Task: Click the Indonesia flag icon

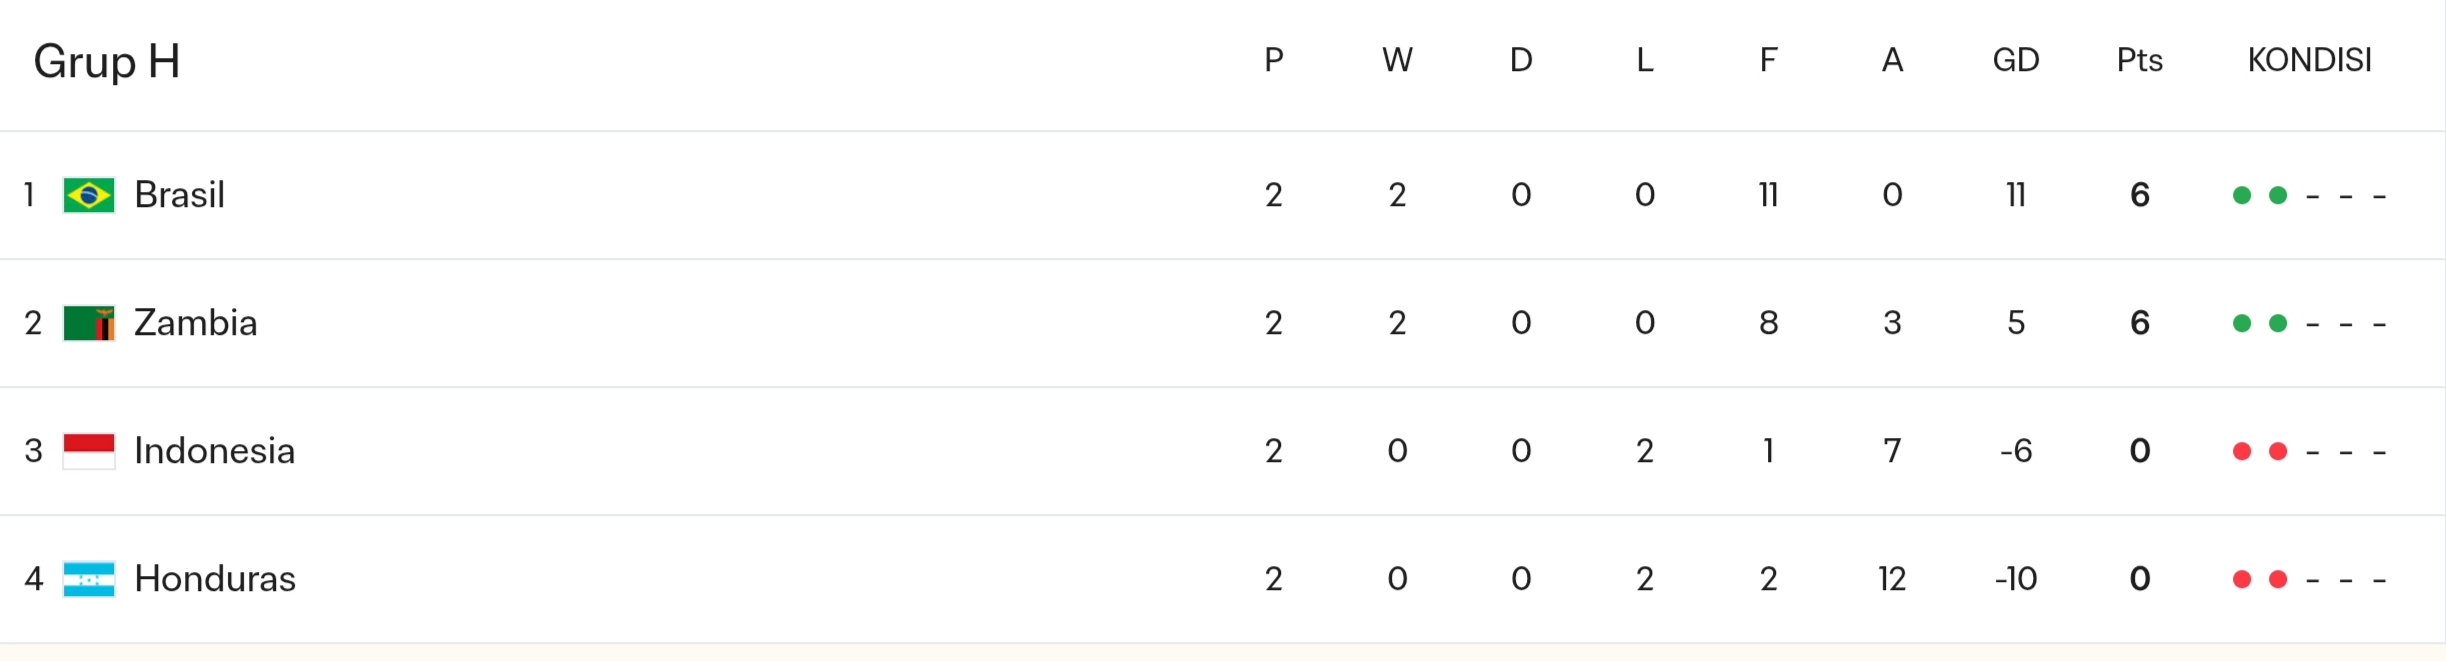Action: [x=88, y=451]
